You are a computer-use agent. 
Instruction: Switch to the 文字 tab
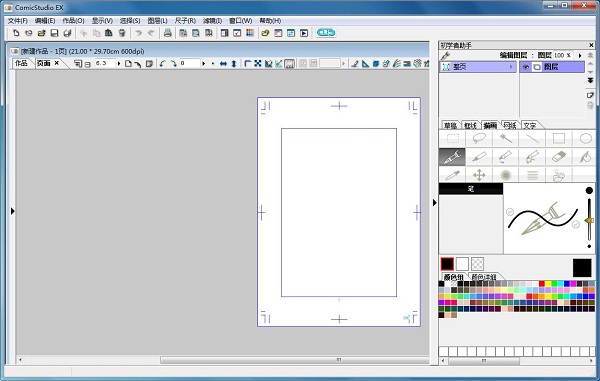(530, 125)
